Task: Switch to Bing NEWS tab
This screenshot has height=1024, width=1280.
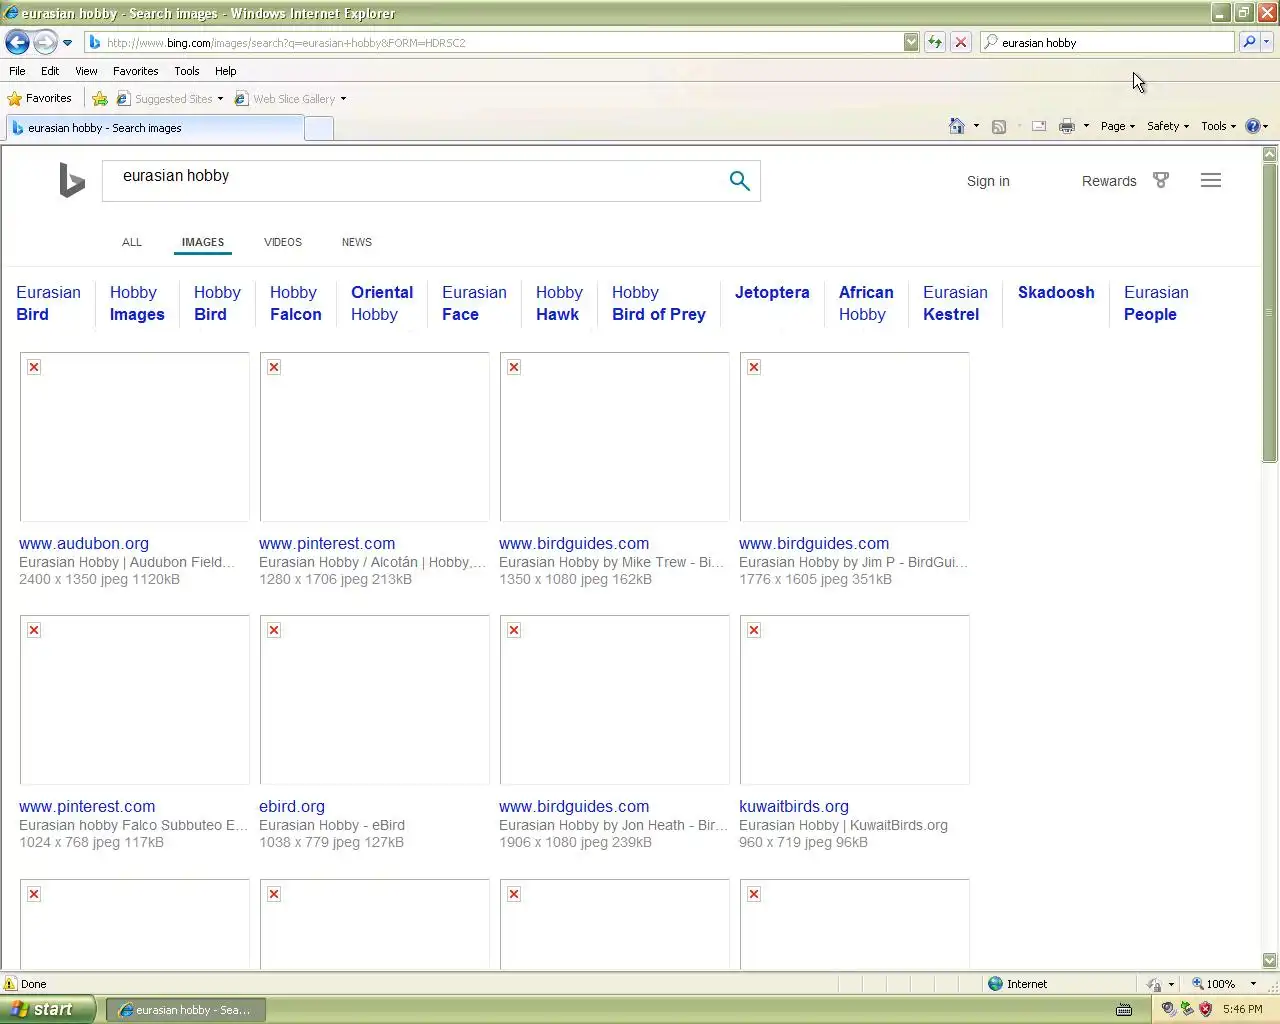Action: pos(357,242)
